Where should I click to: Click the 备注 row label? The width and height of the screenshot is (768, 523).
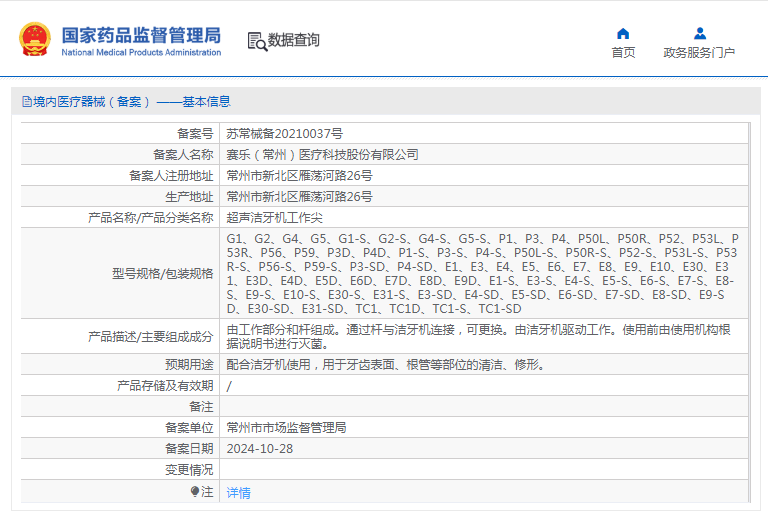coord(201,407)
